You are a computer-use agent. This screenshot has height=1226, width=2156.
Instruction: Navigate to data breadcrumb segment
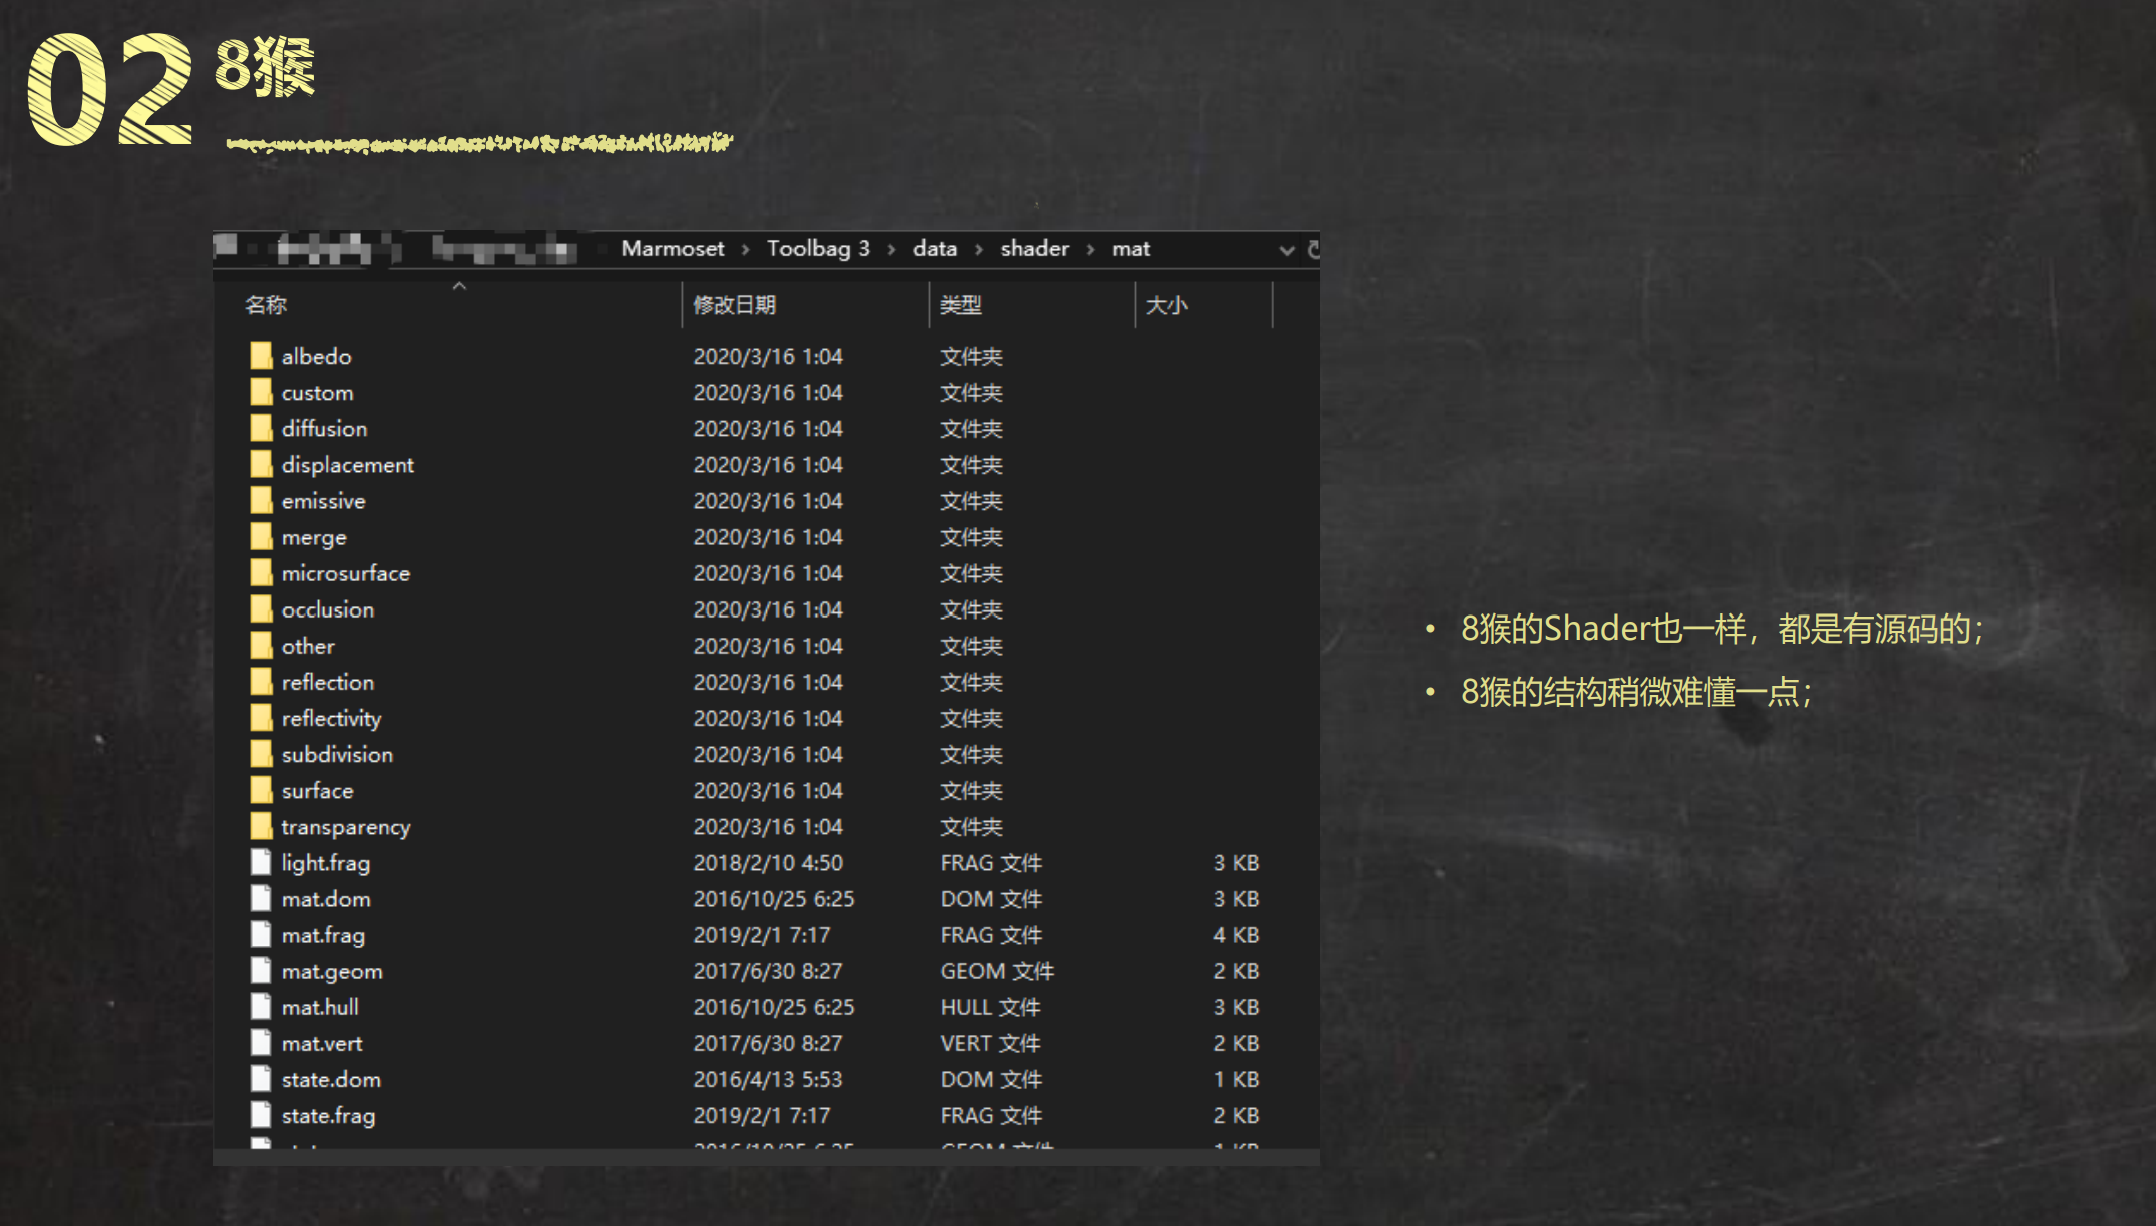pyautogui.click(x=934, y=249)
